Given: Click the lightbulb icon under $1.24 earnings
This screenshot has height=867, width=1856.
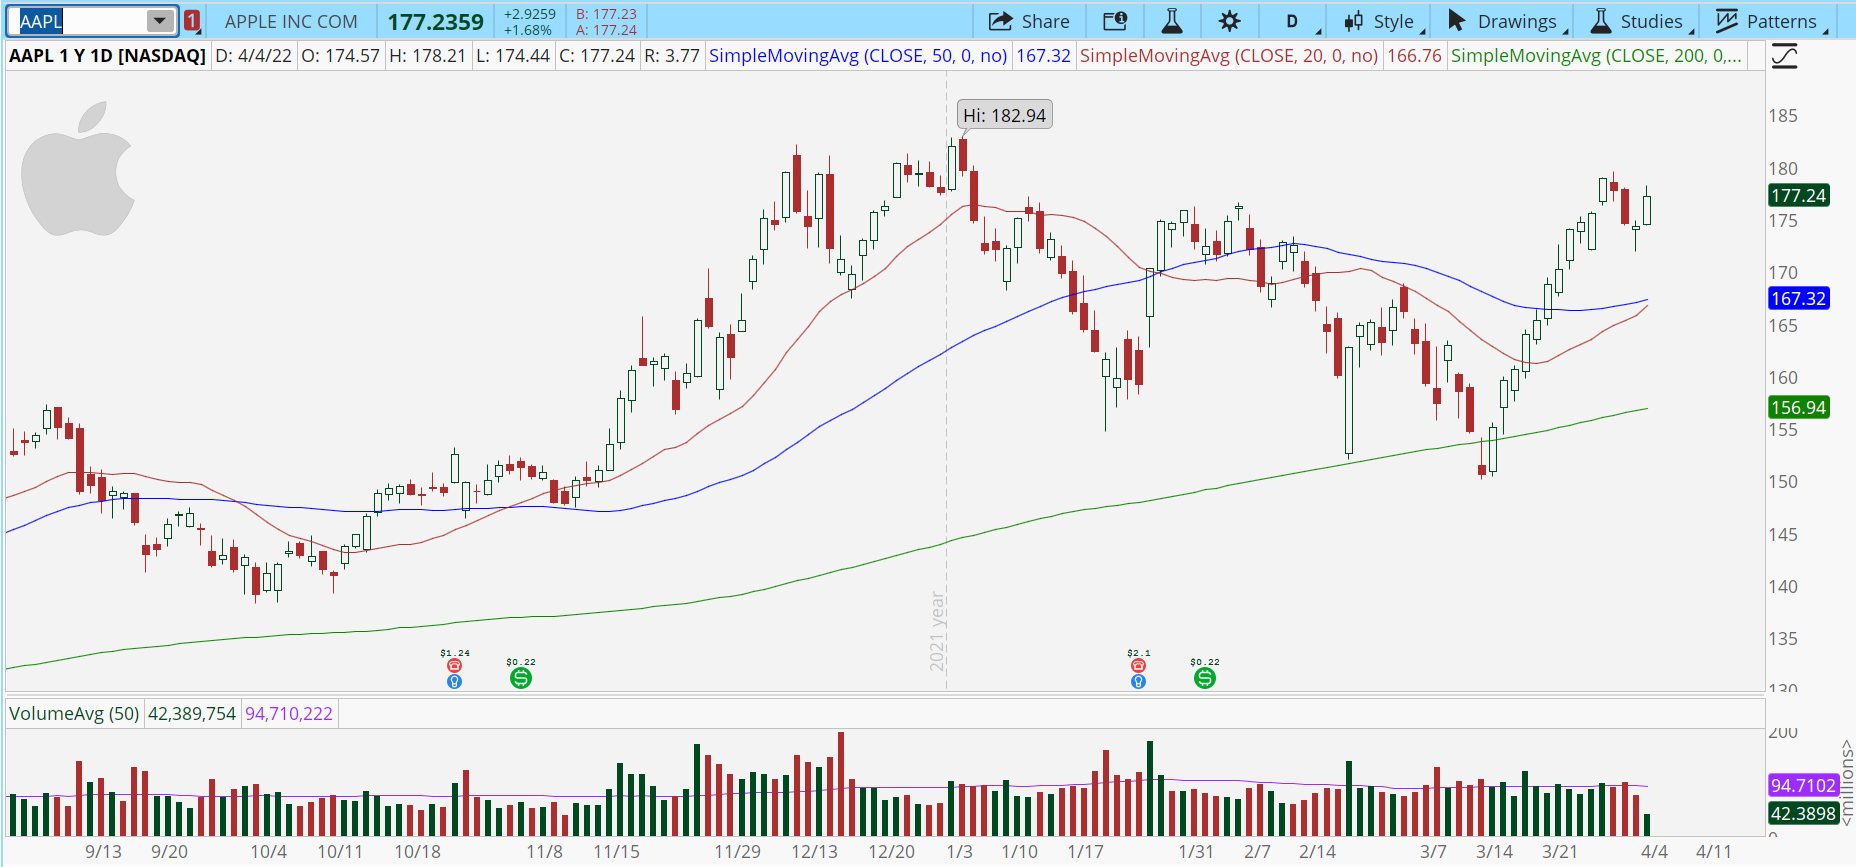Looking at the screenshot, I should (x=454, y=681).
